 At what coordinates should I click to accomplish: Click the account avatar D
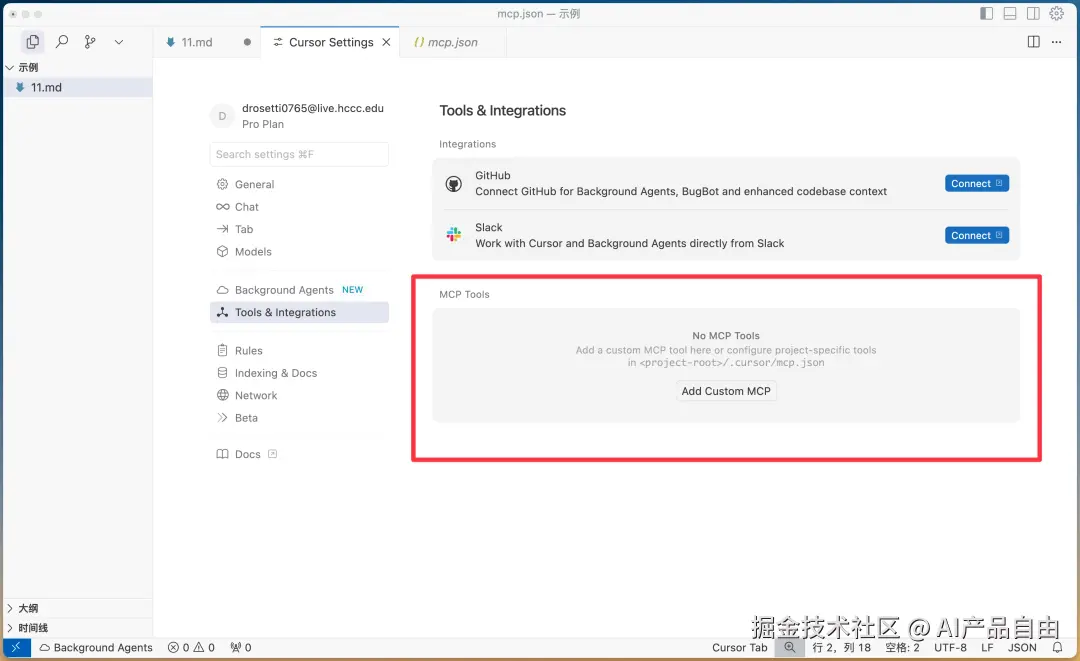coord(222,116)
